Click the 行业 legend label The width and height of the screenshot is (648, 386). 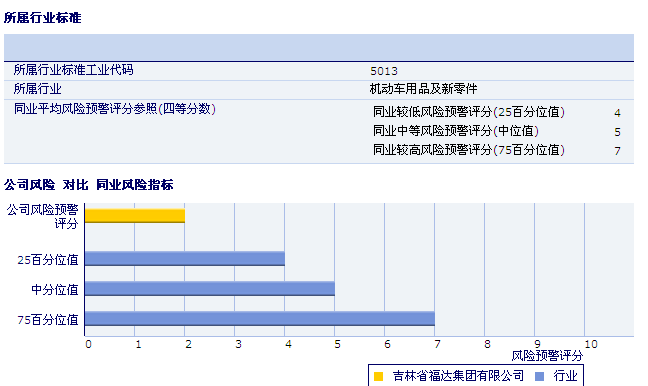point(565,376)
